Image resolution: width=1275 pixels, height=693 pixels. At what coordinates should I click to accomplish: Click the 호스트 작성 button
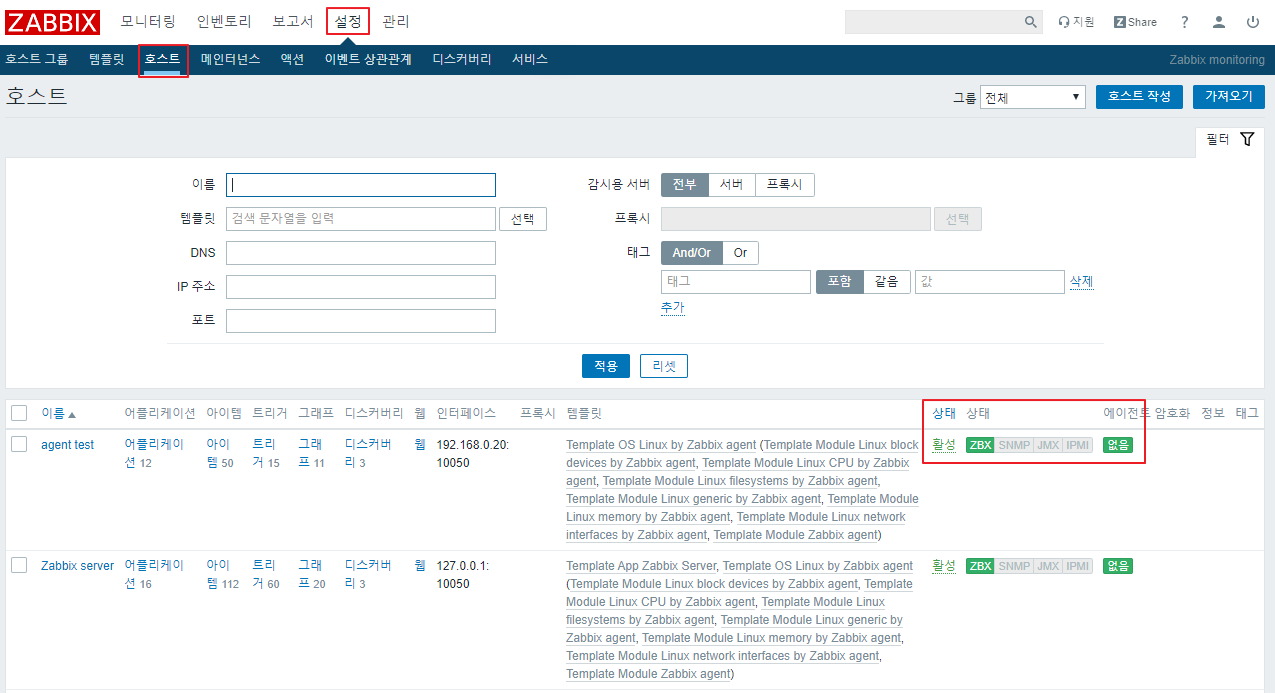1140,97
